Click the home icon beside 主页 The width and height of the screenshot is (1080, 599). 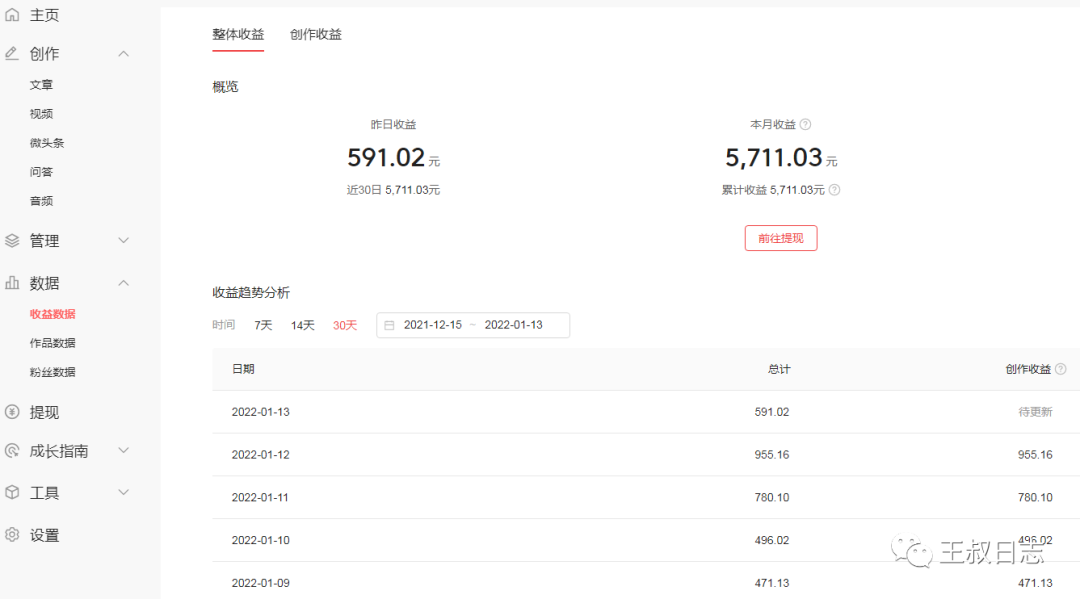click(x=12, y=14)
